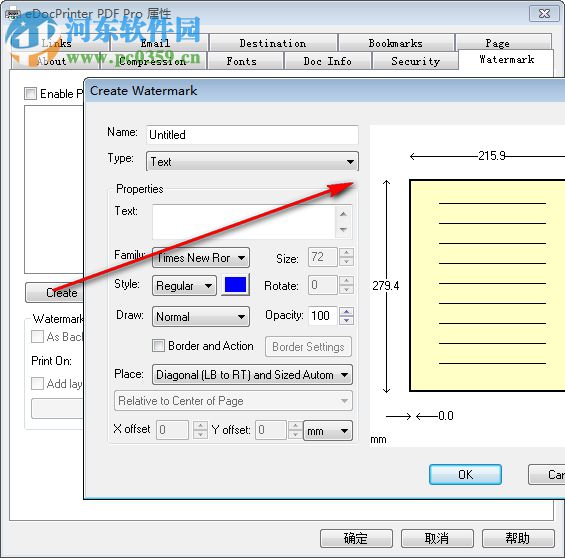Toggle the Enable checkbox in Watermark tab
The image size is (565, 558).
tap(30, 94)
